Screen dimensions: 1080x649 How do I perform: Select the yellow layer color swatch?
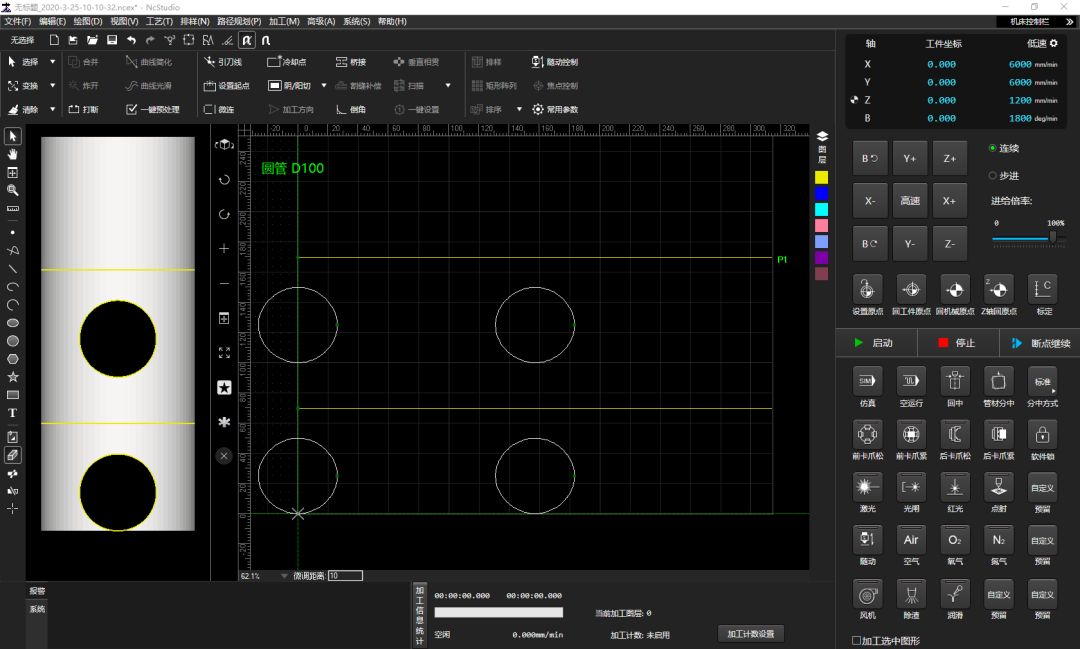[821, 177]
